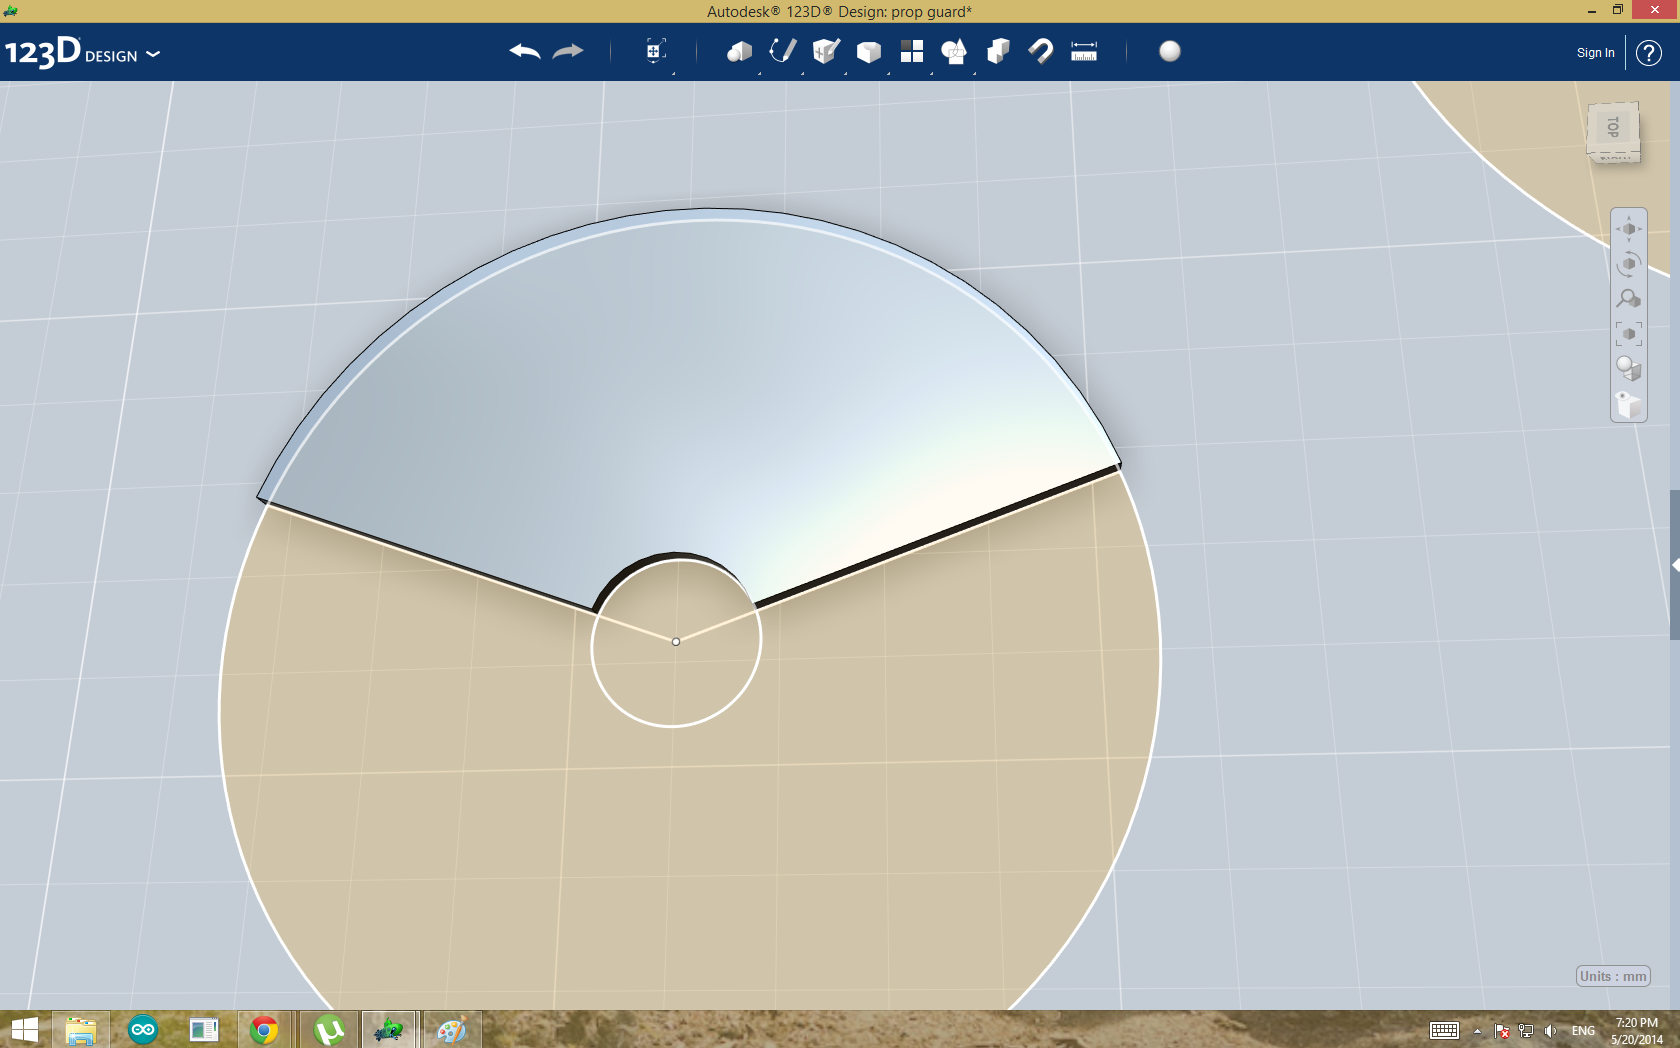Click Sign In
Screen dimensions: 1680x1048
click(1595, 53)
